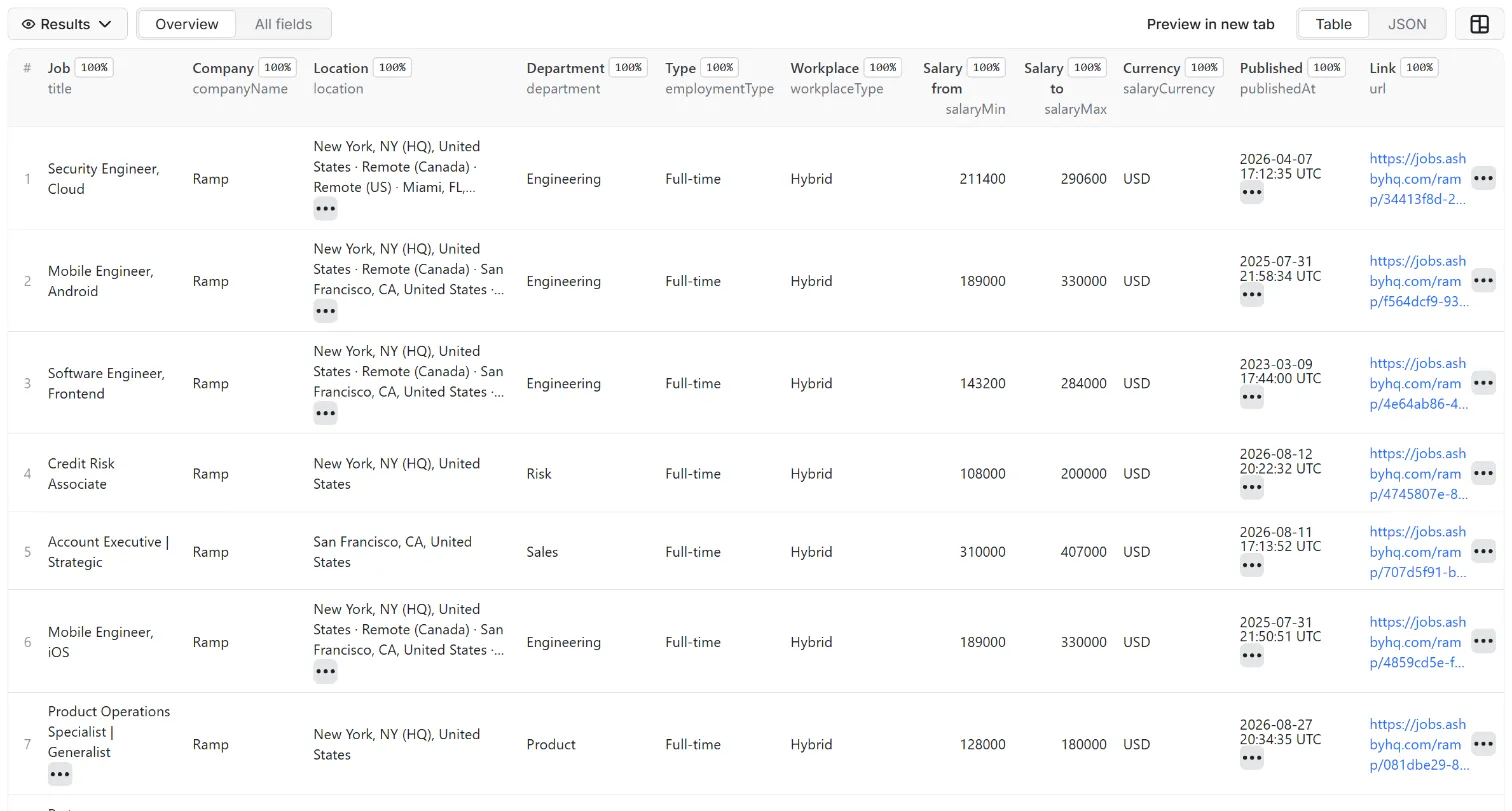The width and height of the screenshot is (1512, 811).
Task: Expand location for Mobile Engineer, iOS row
Action: (325, 671)
